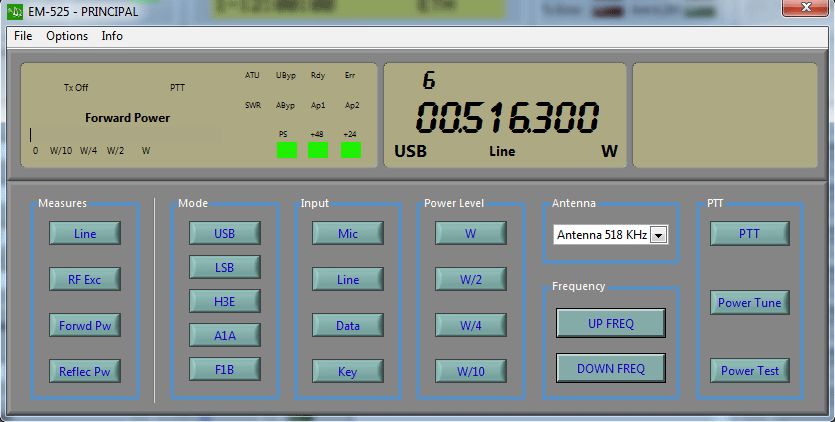The width and height of the screenshot is (835, 422).
Task: Choose Key input
Action: click(348, 371)
